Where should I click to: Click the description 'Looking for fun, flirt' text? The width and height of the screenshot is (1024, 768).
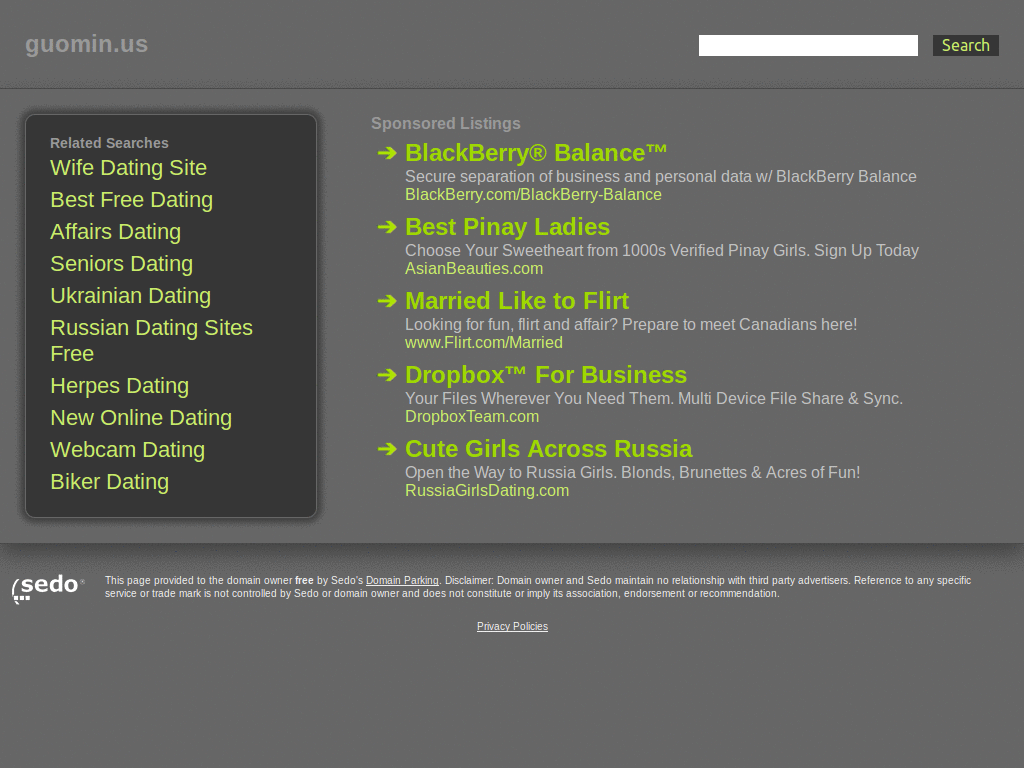(x=631, y=325)
